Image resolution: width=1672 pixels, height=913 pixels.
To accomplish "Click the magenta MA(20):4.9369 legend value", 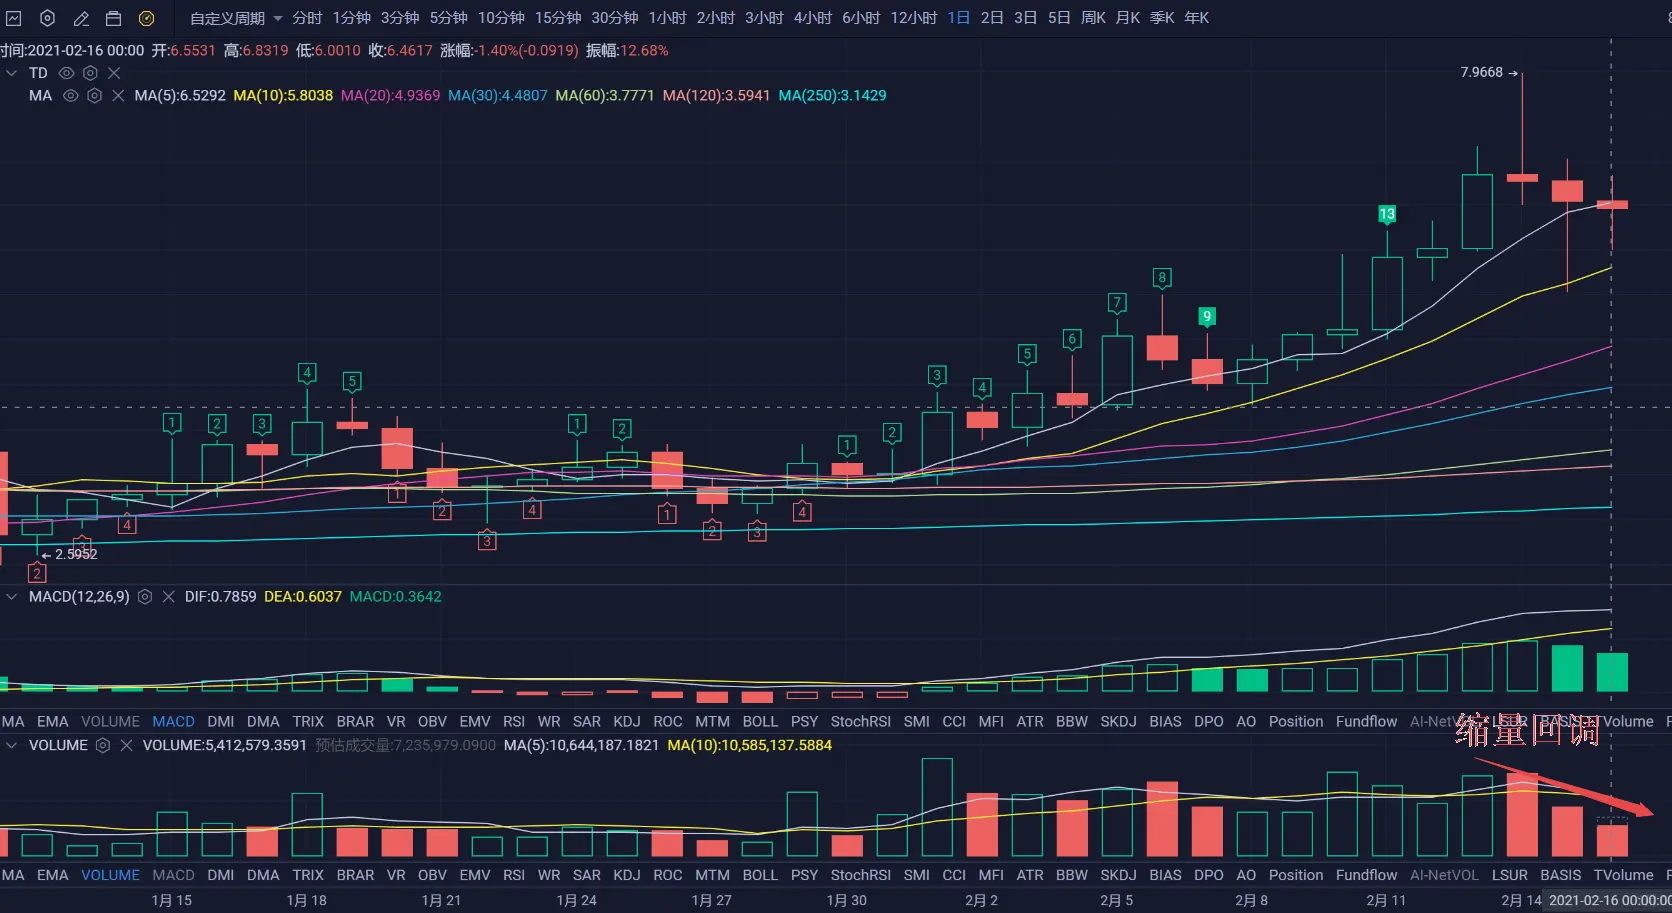I will (390, 96).
